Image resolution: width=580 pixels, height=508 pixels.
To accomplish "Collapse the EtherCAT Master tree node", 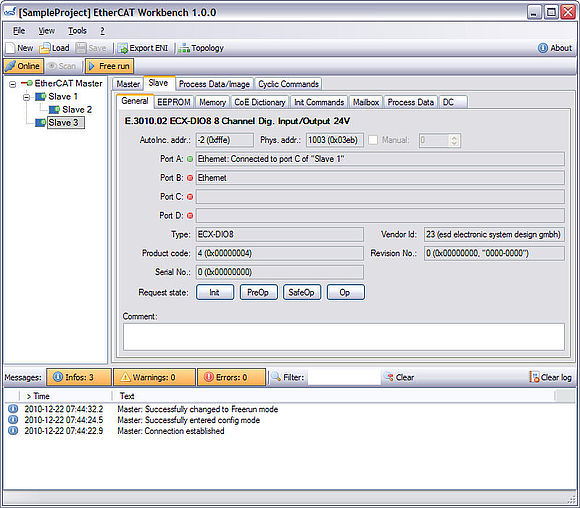I will 13,84.
